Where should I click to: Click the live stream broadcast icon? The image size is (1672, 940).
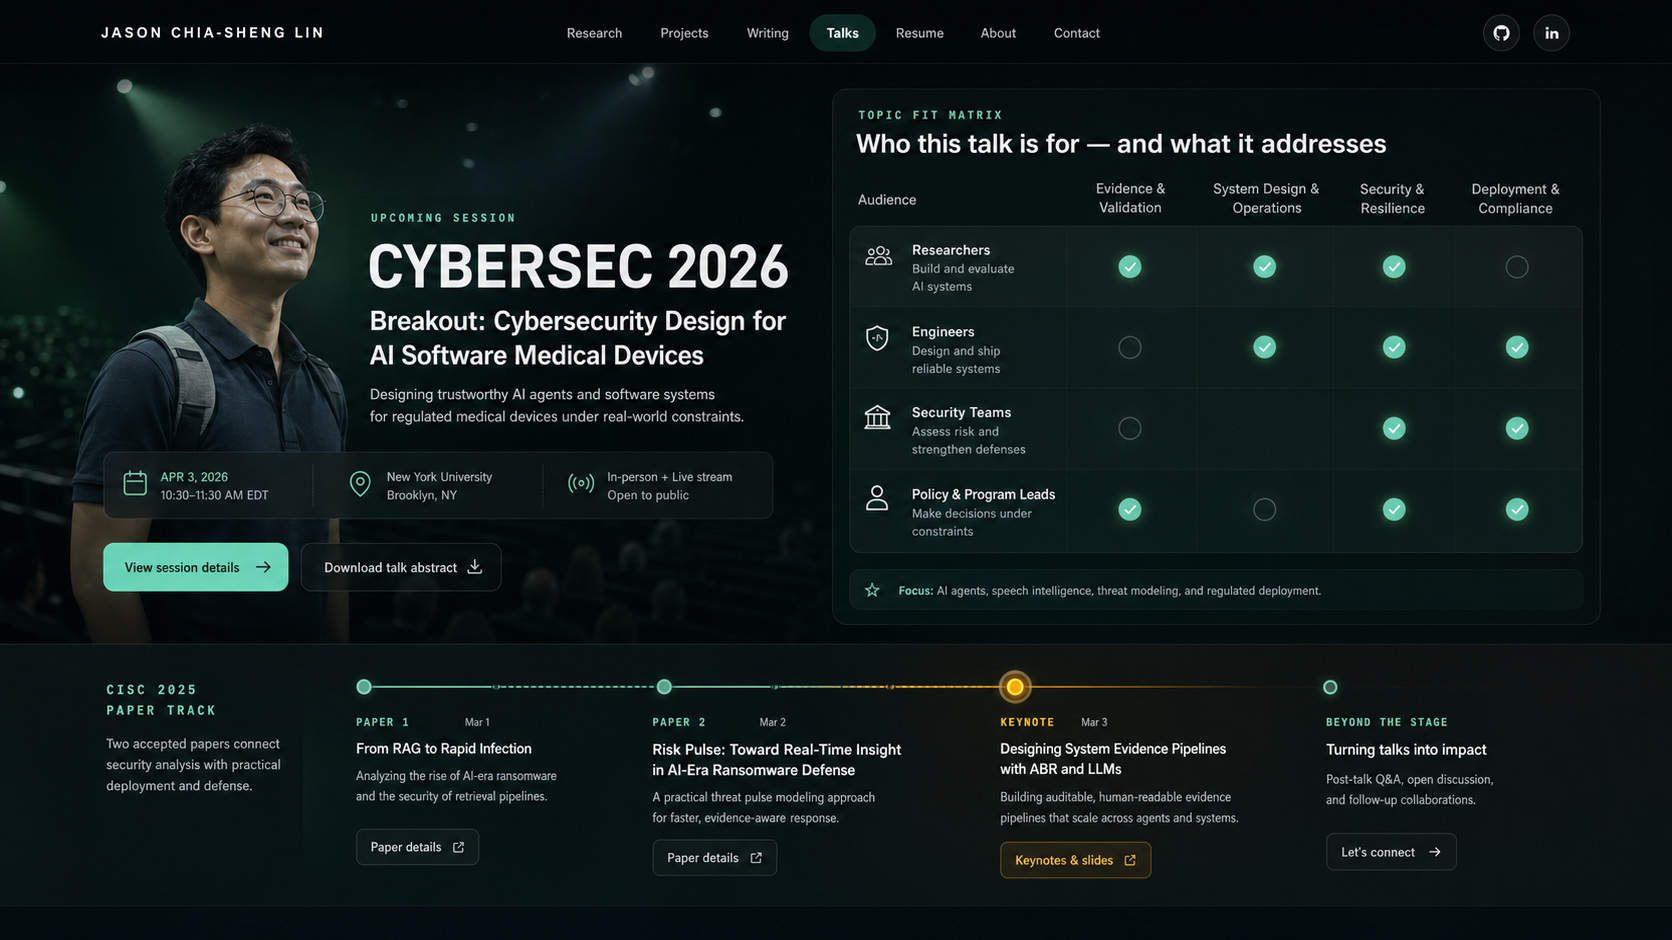pyautogui.click(x=581, y=484)
